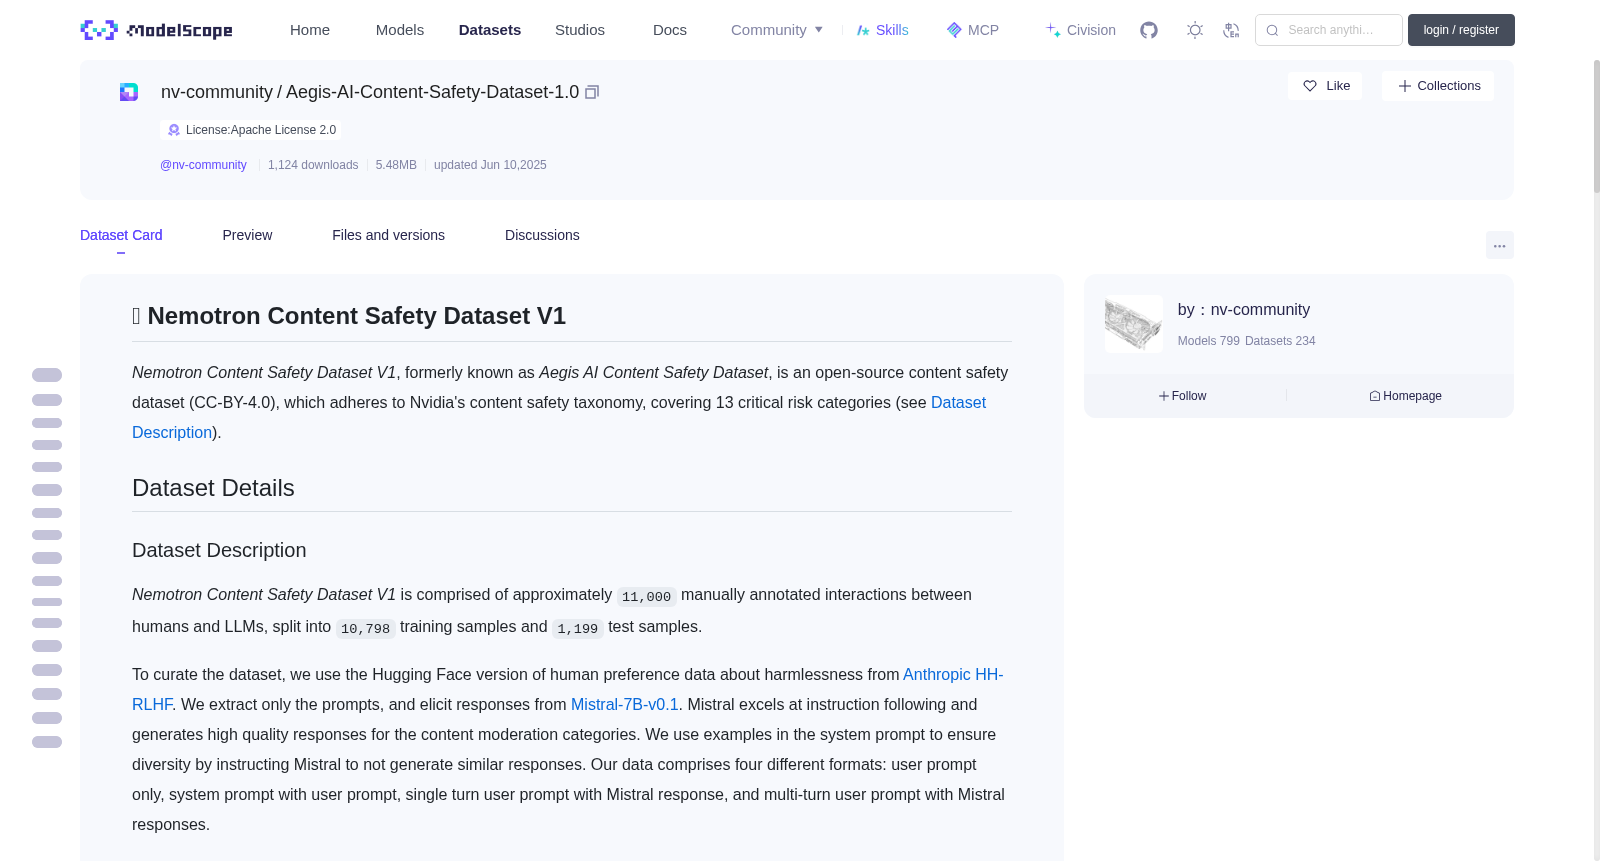Click 'Models 799' count text
The image size is (1600, 861).
(1208, 341)
